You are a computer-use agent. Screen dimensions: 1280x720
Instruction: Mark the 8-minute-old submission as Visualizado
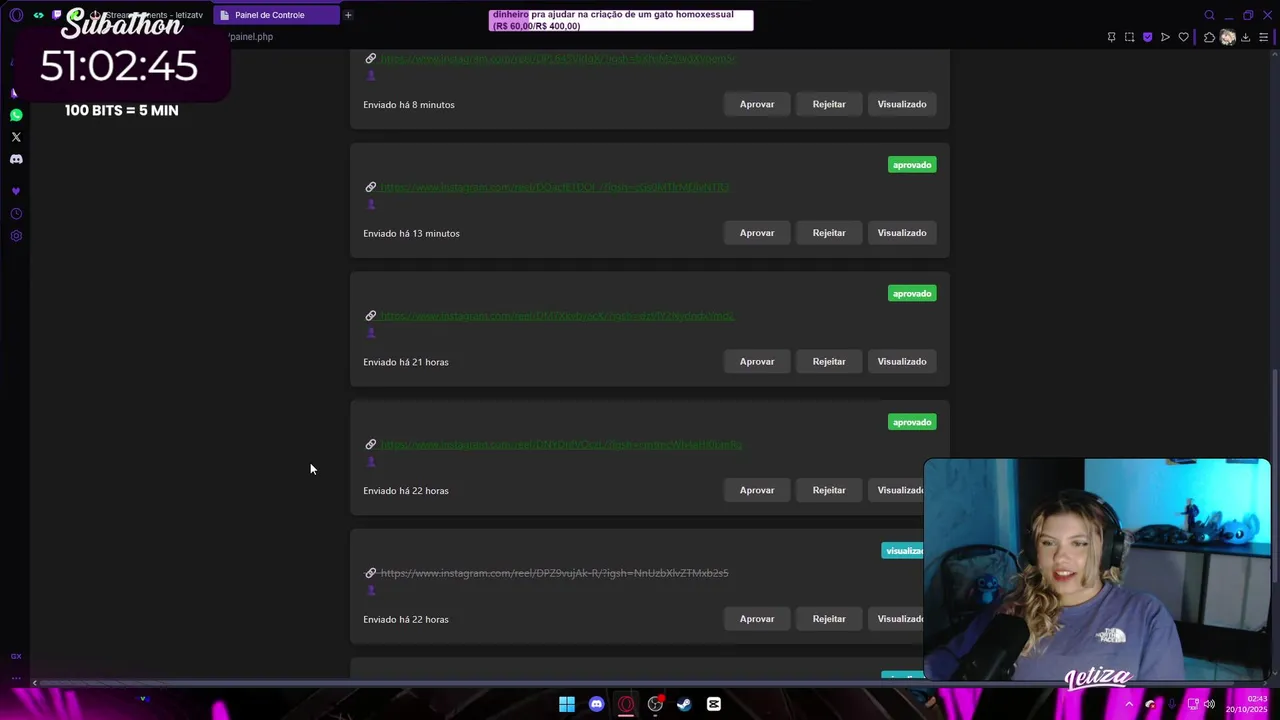tap(902, 104)
